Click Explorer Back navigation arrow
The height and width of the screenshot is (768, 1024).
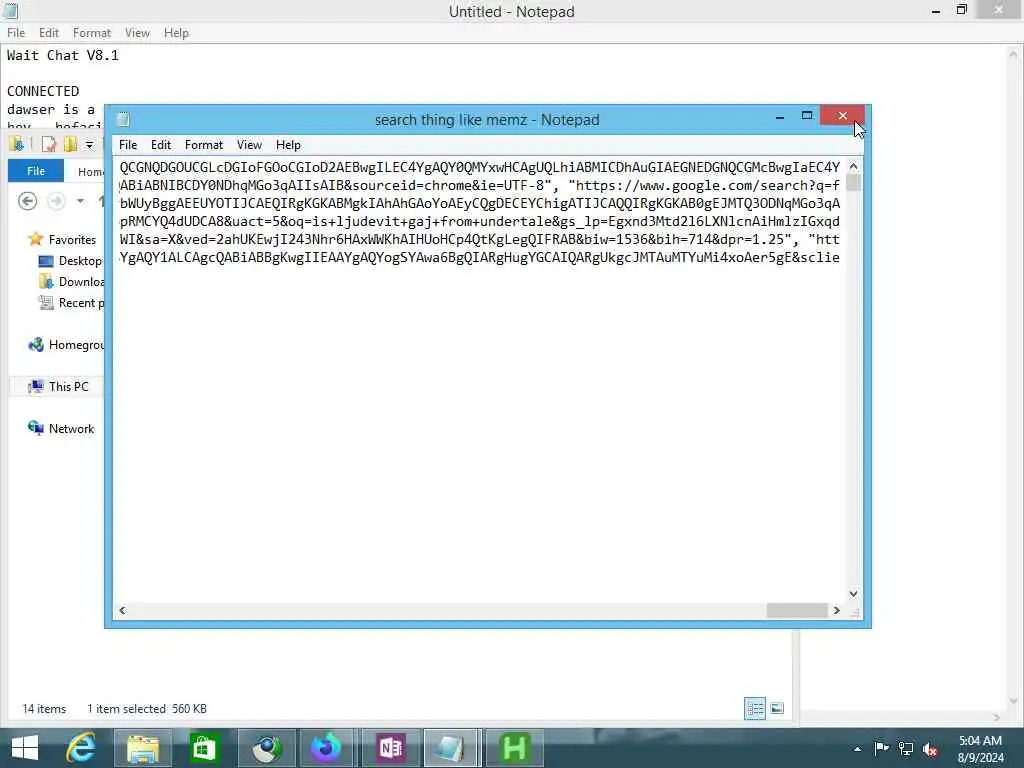tap(27, 201)
